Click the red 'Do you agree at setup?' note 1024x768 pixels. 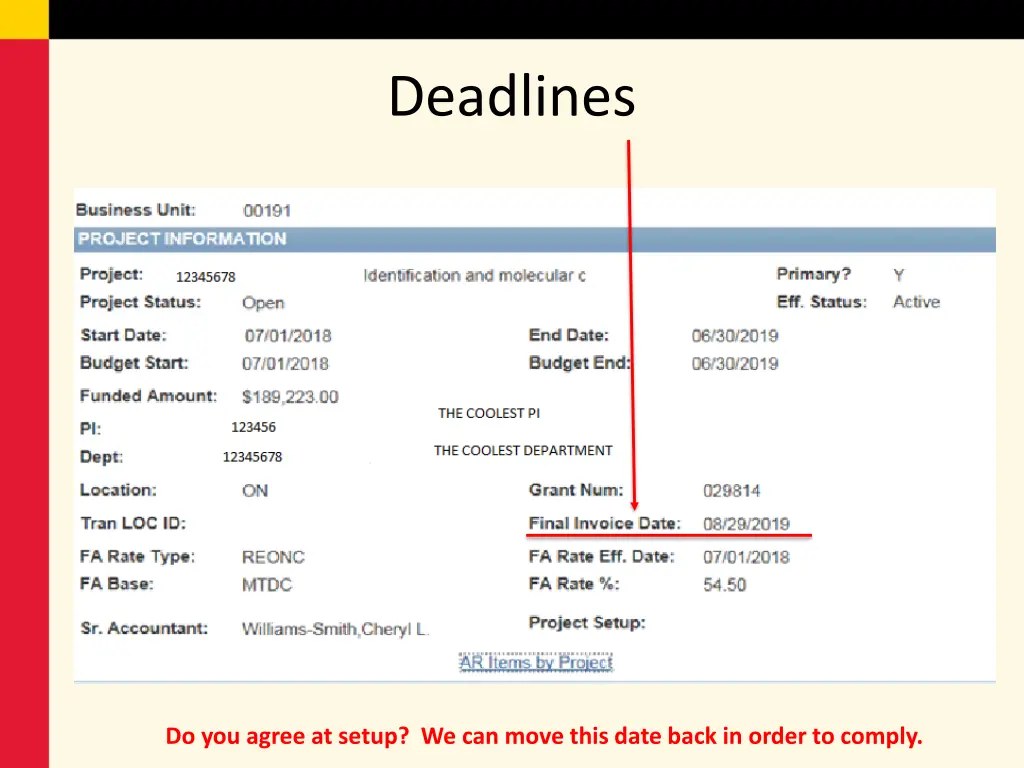[543, 736]
